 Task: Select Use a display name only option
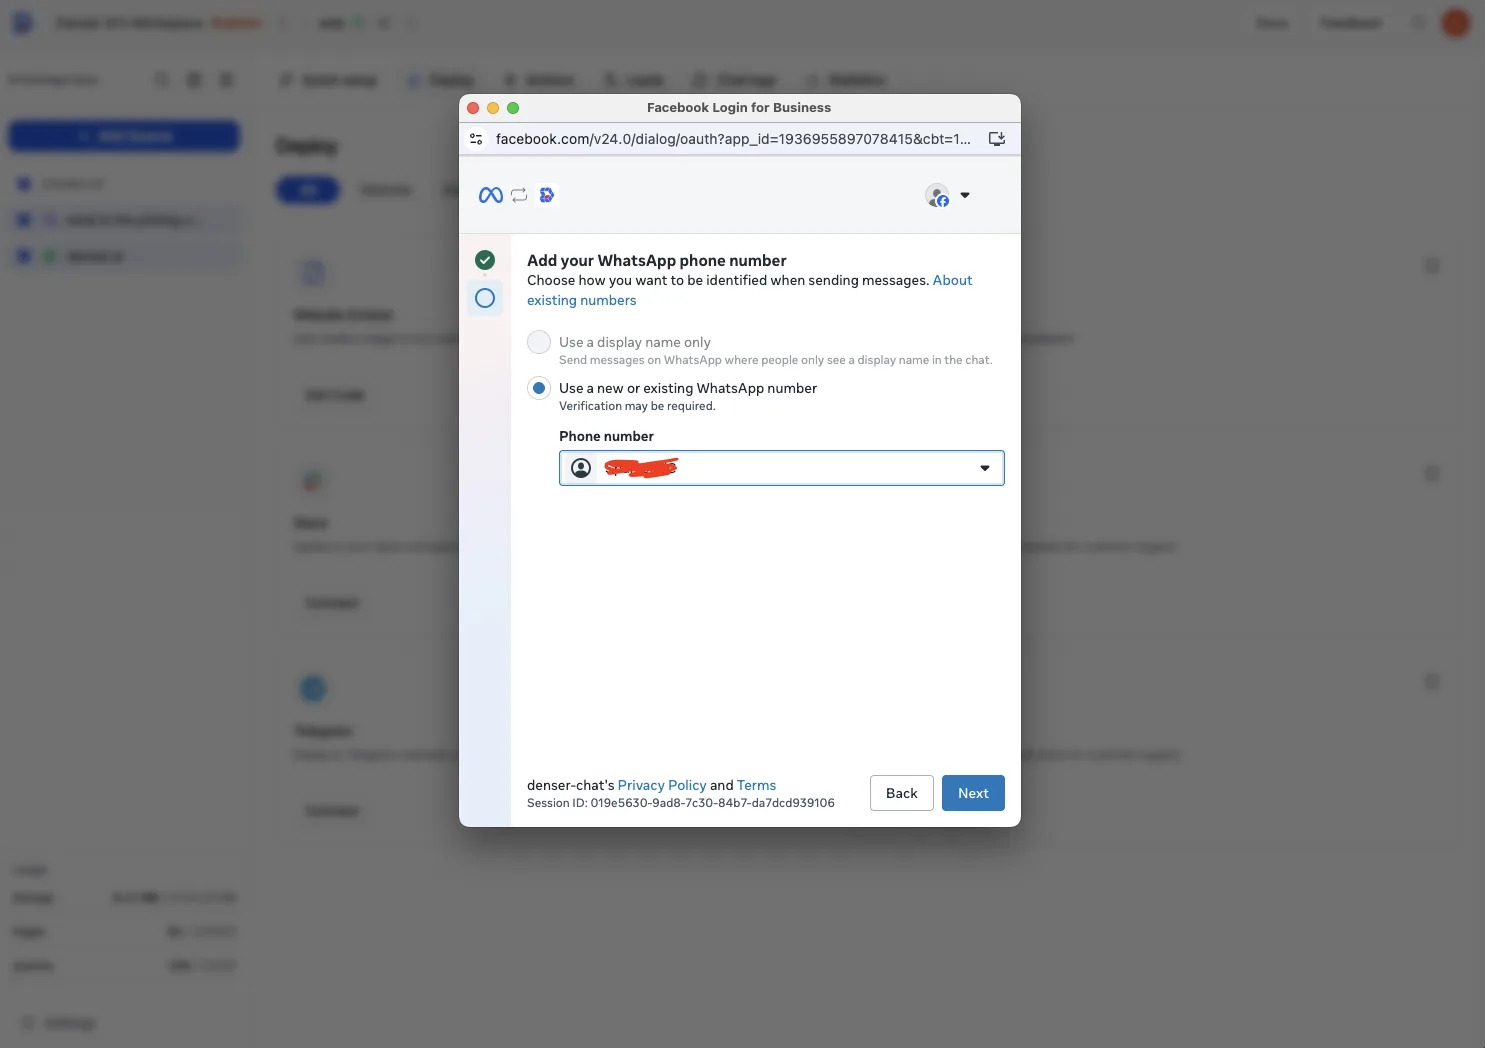coord(539,342)
